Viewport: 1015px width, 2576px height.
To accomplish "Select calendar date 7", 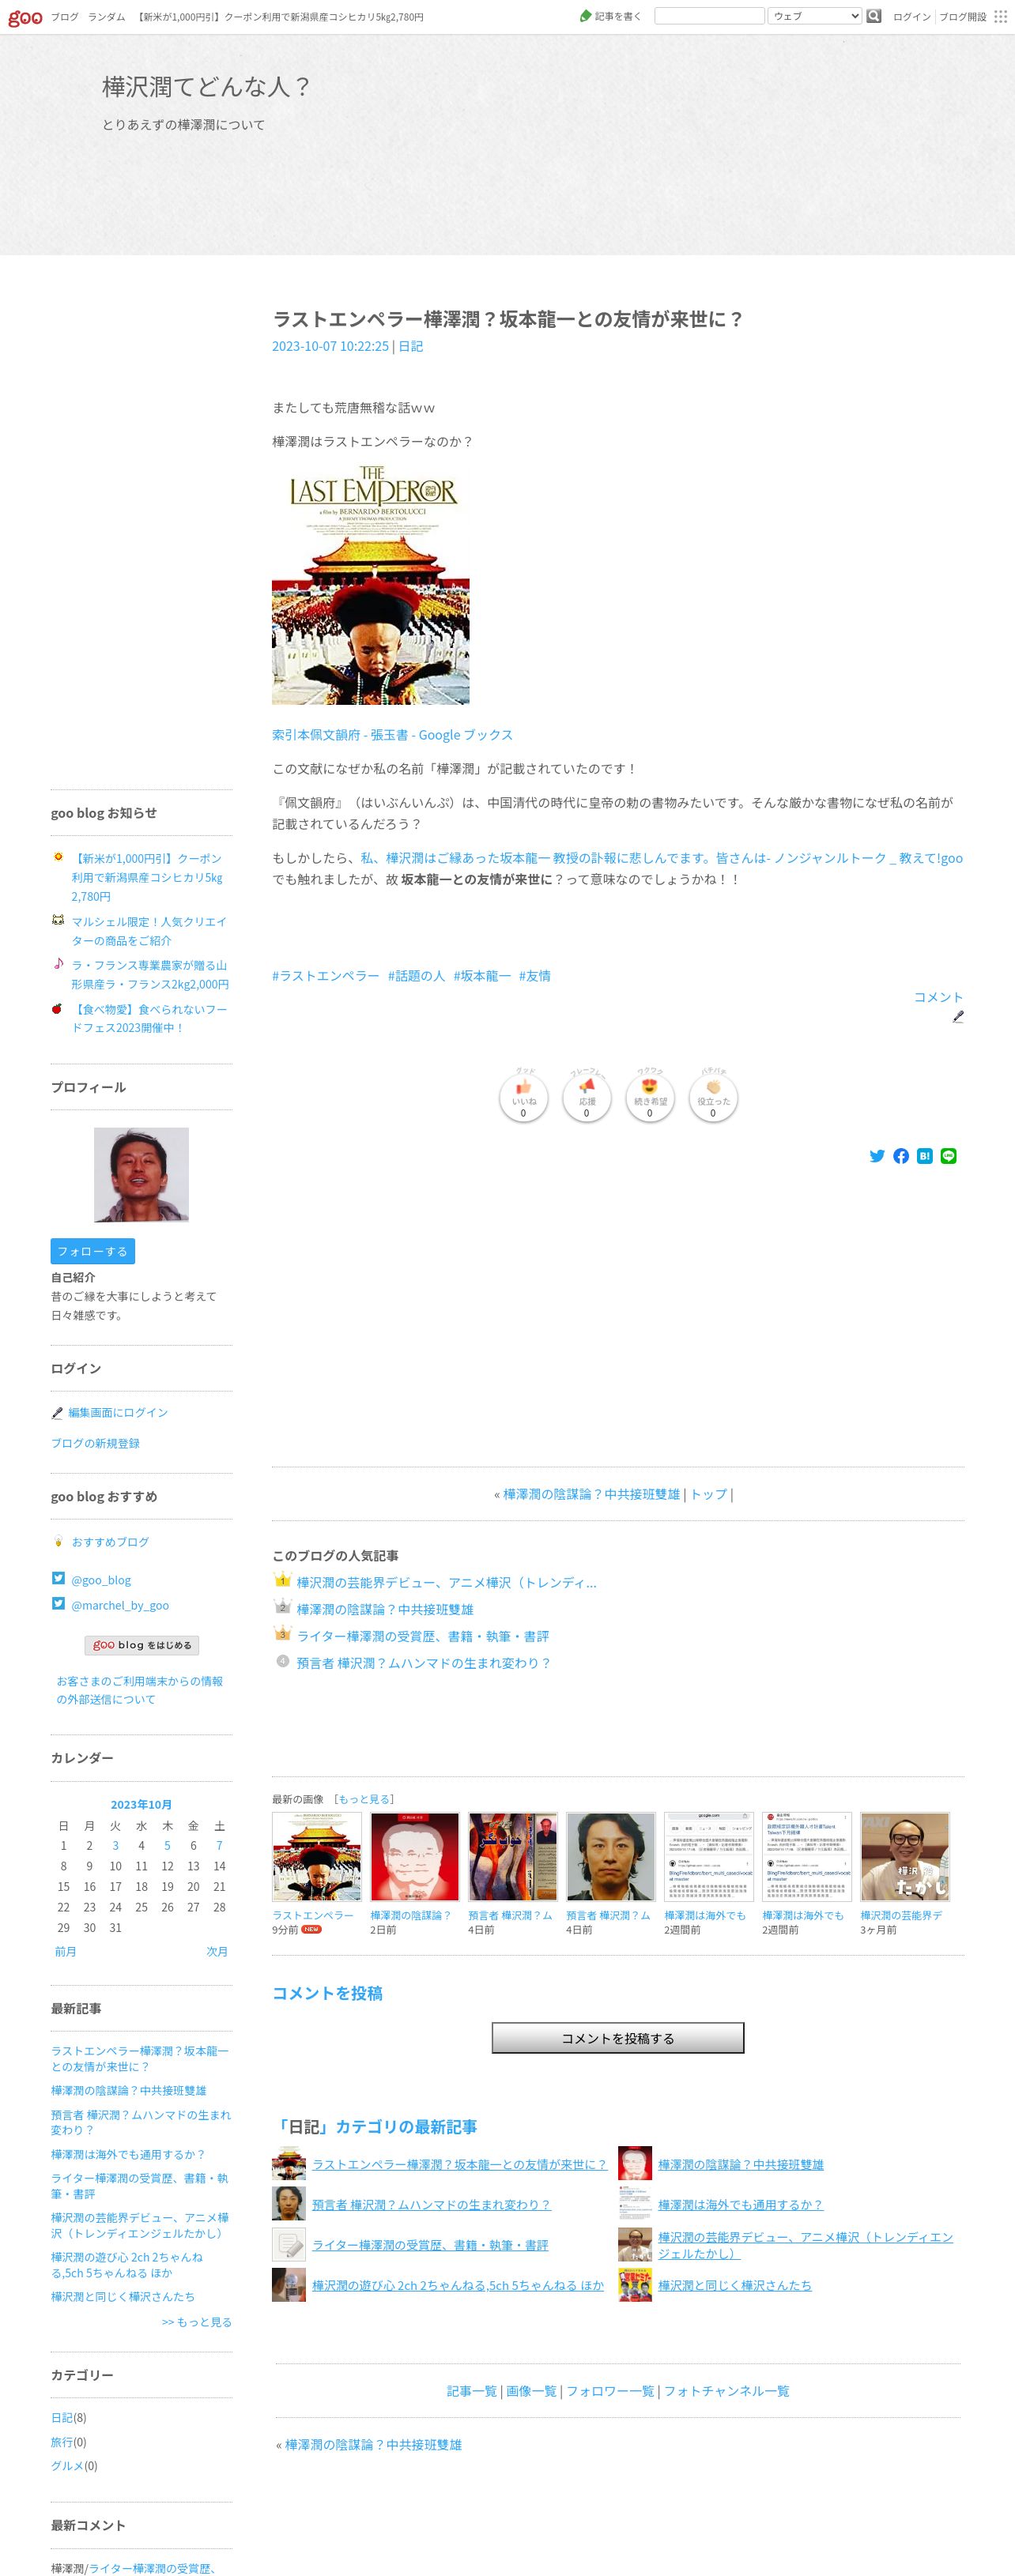I will pos(219,1846).
